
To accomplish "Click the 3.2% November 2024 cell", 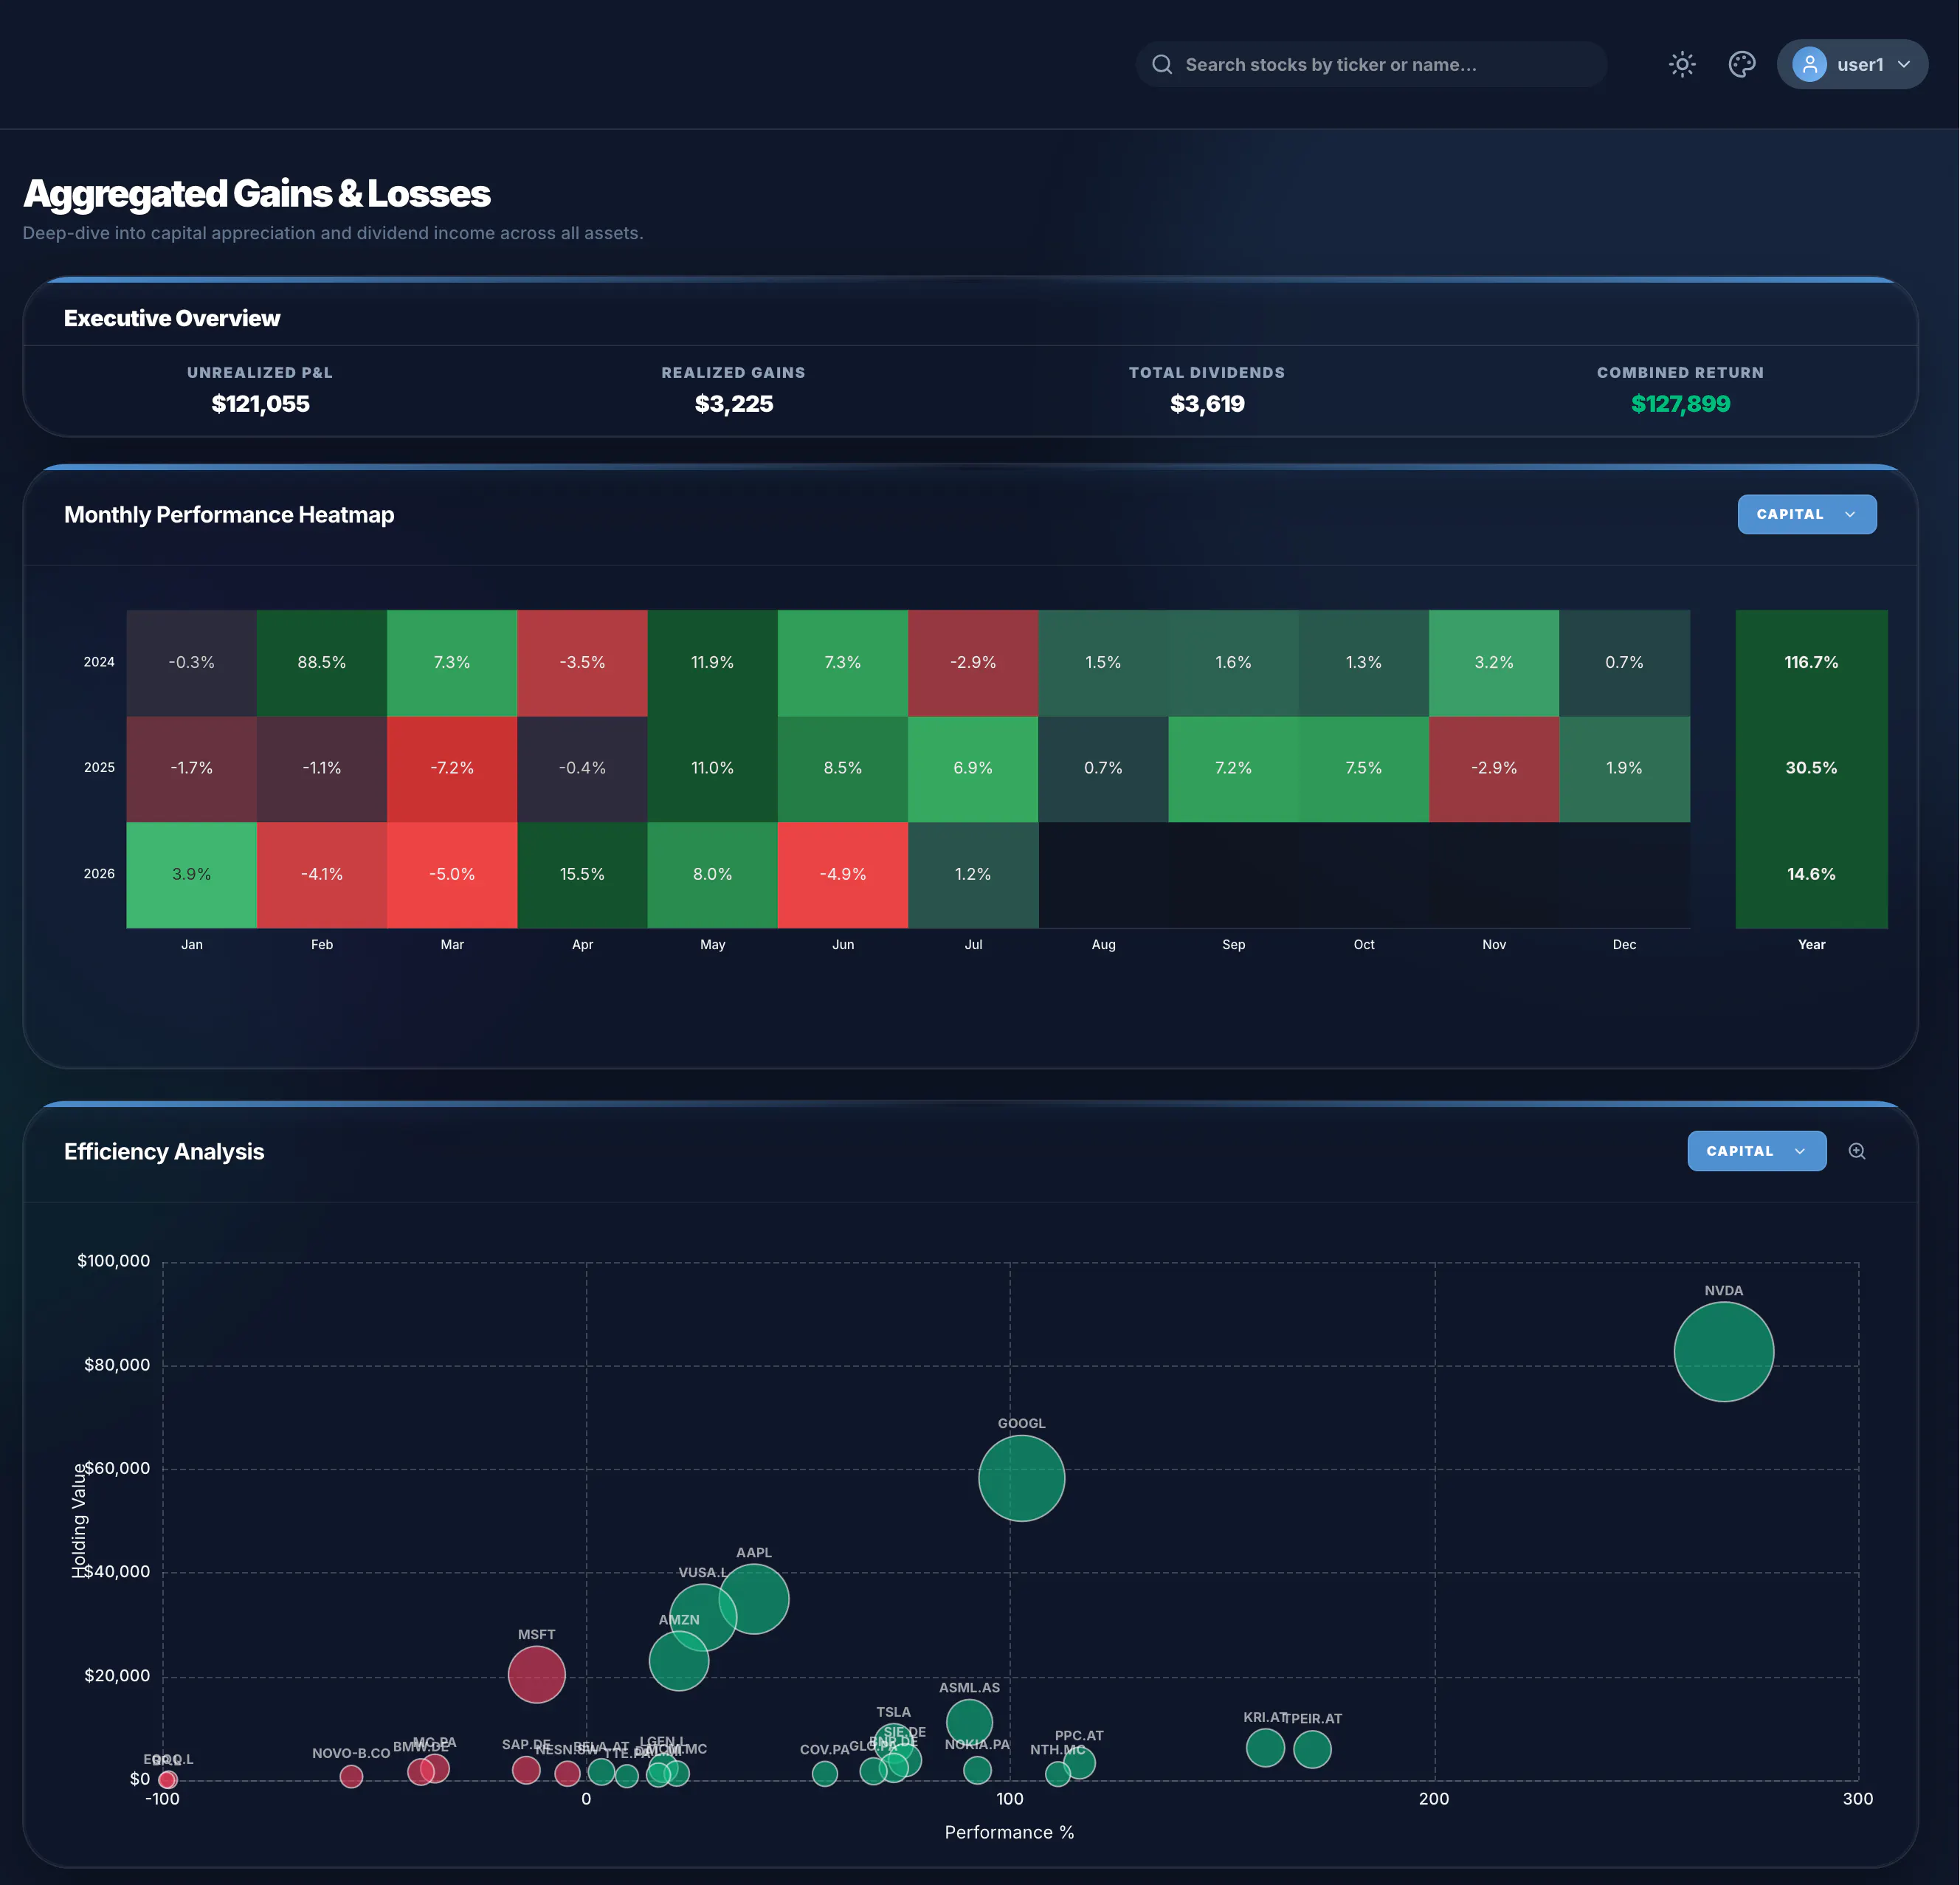I will click(1494, 662).
